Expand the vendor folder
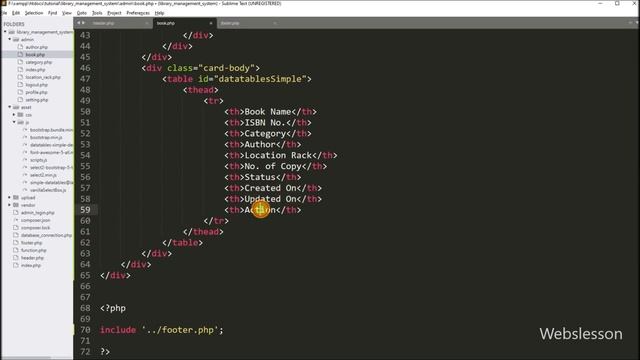Screen dimensions: 640x360 coord(9,205)
